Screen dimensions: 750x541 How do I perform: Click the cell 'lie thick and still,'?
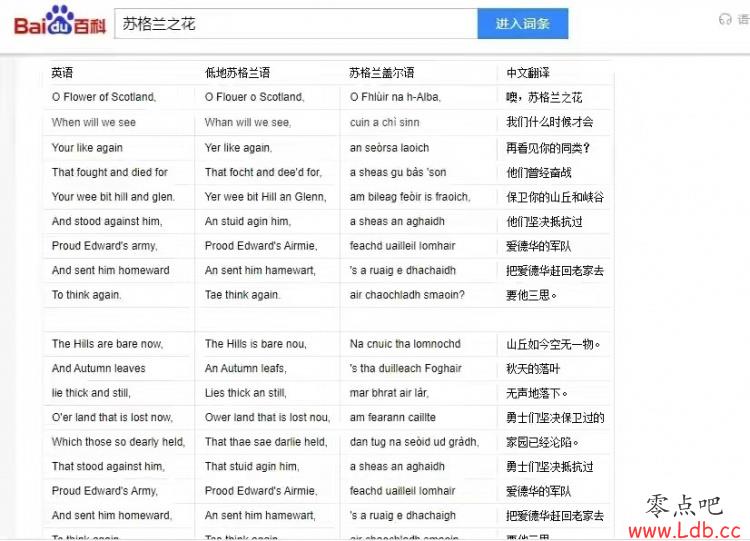click(x=91, y=393)
